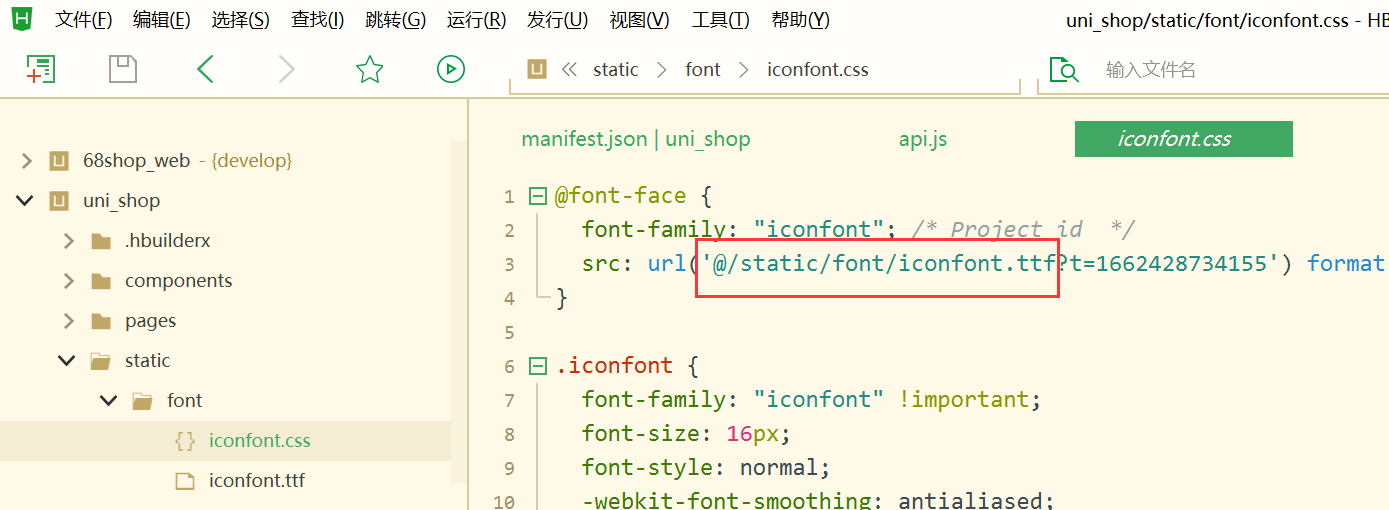Screen dimensions: 1389x510
Task: Bookmark with the star icon
Action: point(370,69)
